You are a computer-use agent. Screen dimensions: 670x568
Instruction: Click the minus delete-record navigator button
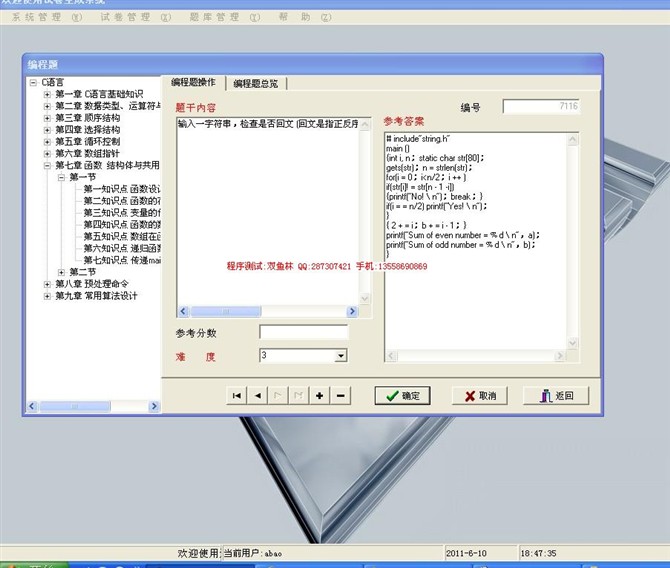tap(341, 396)
